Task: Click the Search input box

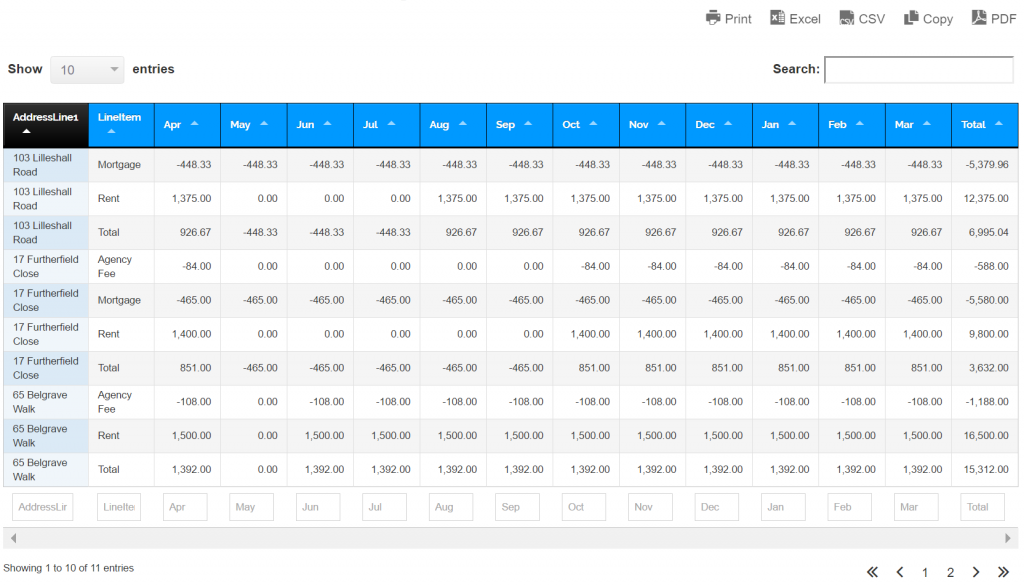Action: tap(918, 70)
